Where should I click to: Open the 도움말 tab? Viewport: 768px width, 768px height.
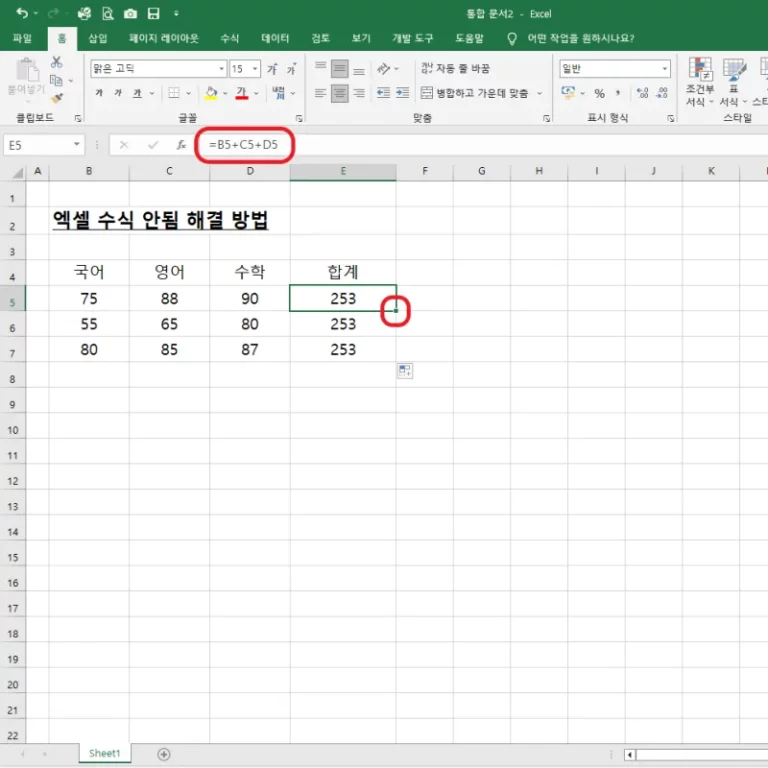pyautogui.click(x=469, y=38)
